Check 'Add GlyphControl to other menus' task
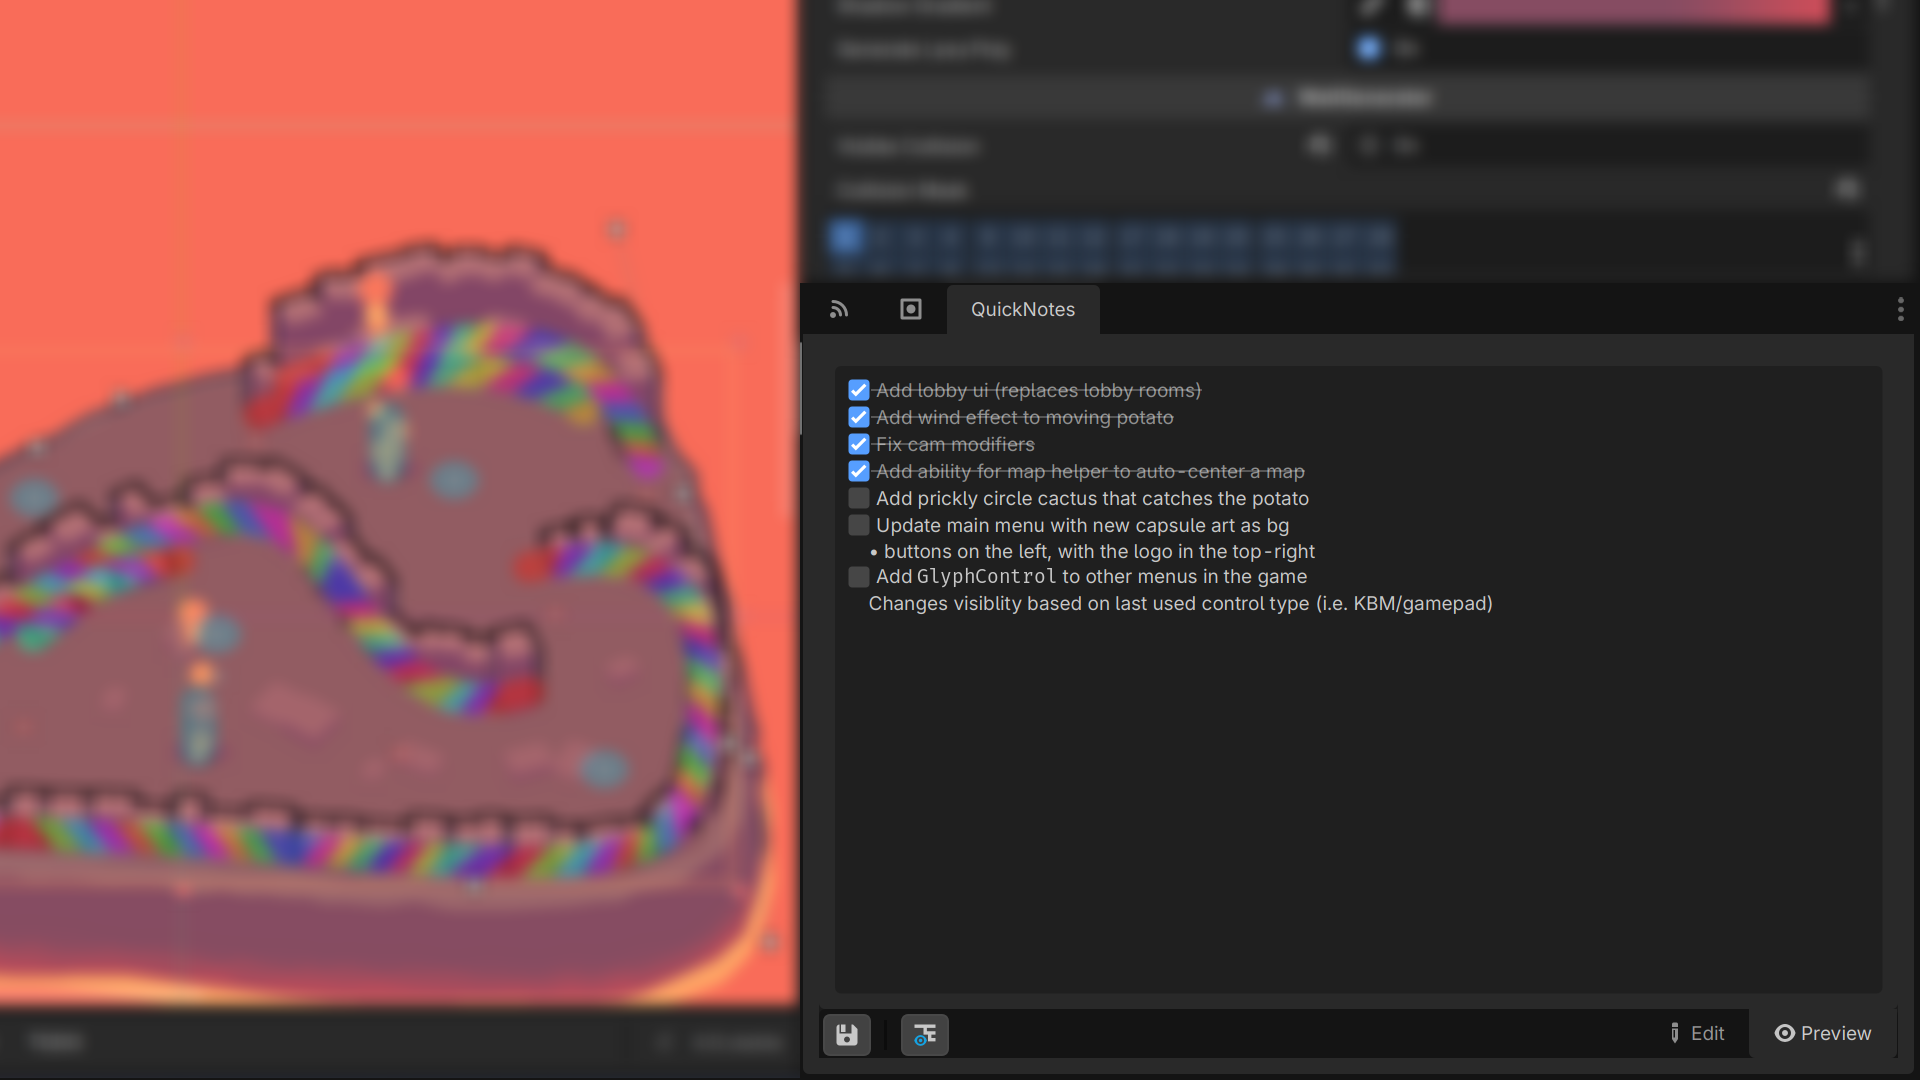This screenshot has width=1920, height=1080. pyautogui.click(x=858, y=577)
